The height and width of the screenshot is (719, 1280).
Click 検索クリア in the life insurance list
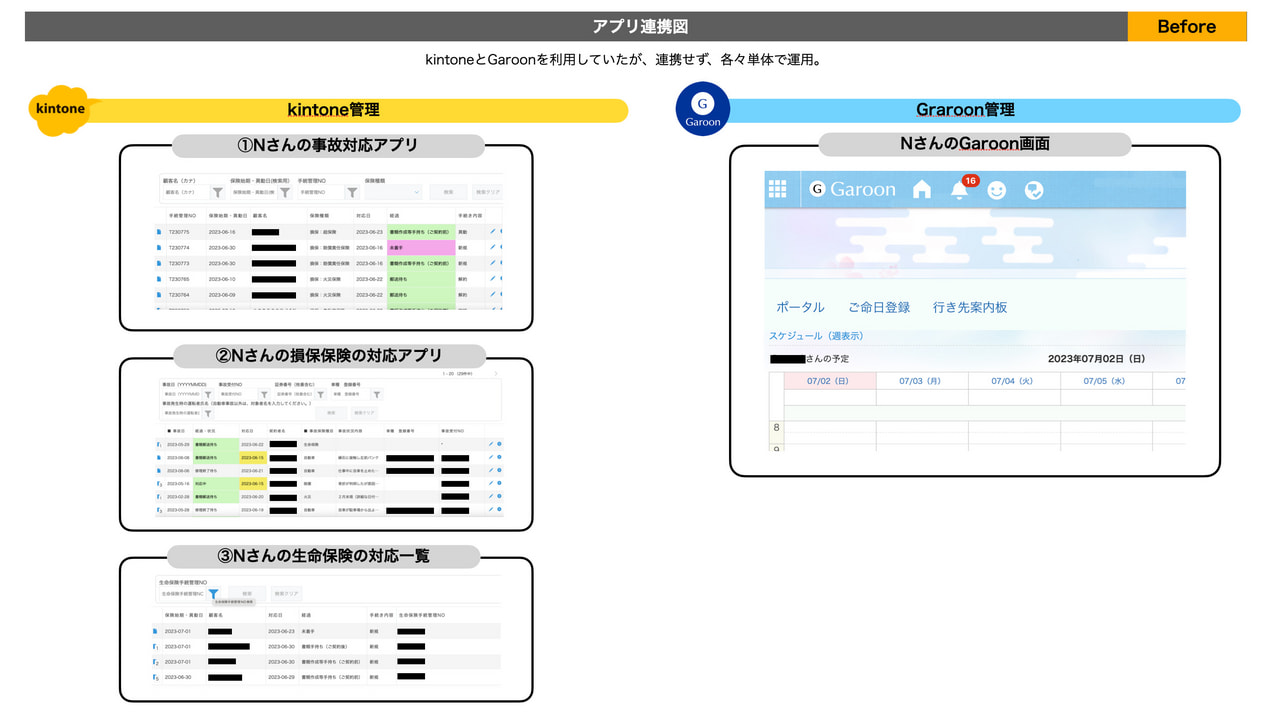pyautogui.click(x=287, y=594)
